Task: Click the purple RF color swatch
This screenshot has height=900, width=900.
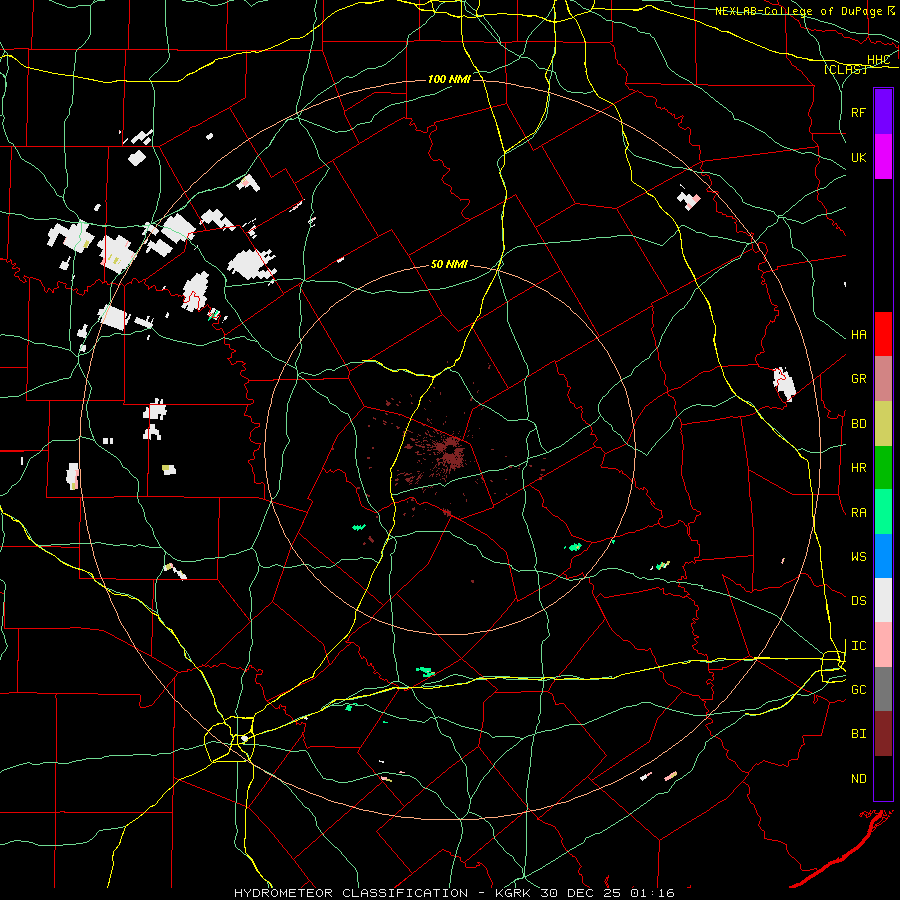Action: (883, 112)
